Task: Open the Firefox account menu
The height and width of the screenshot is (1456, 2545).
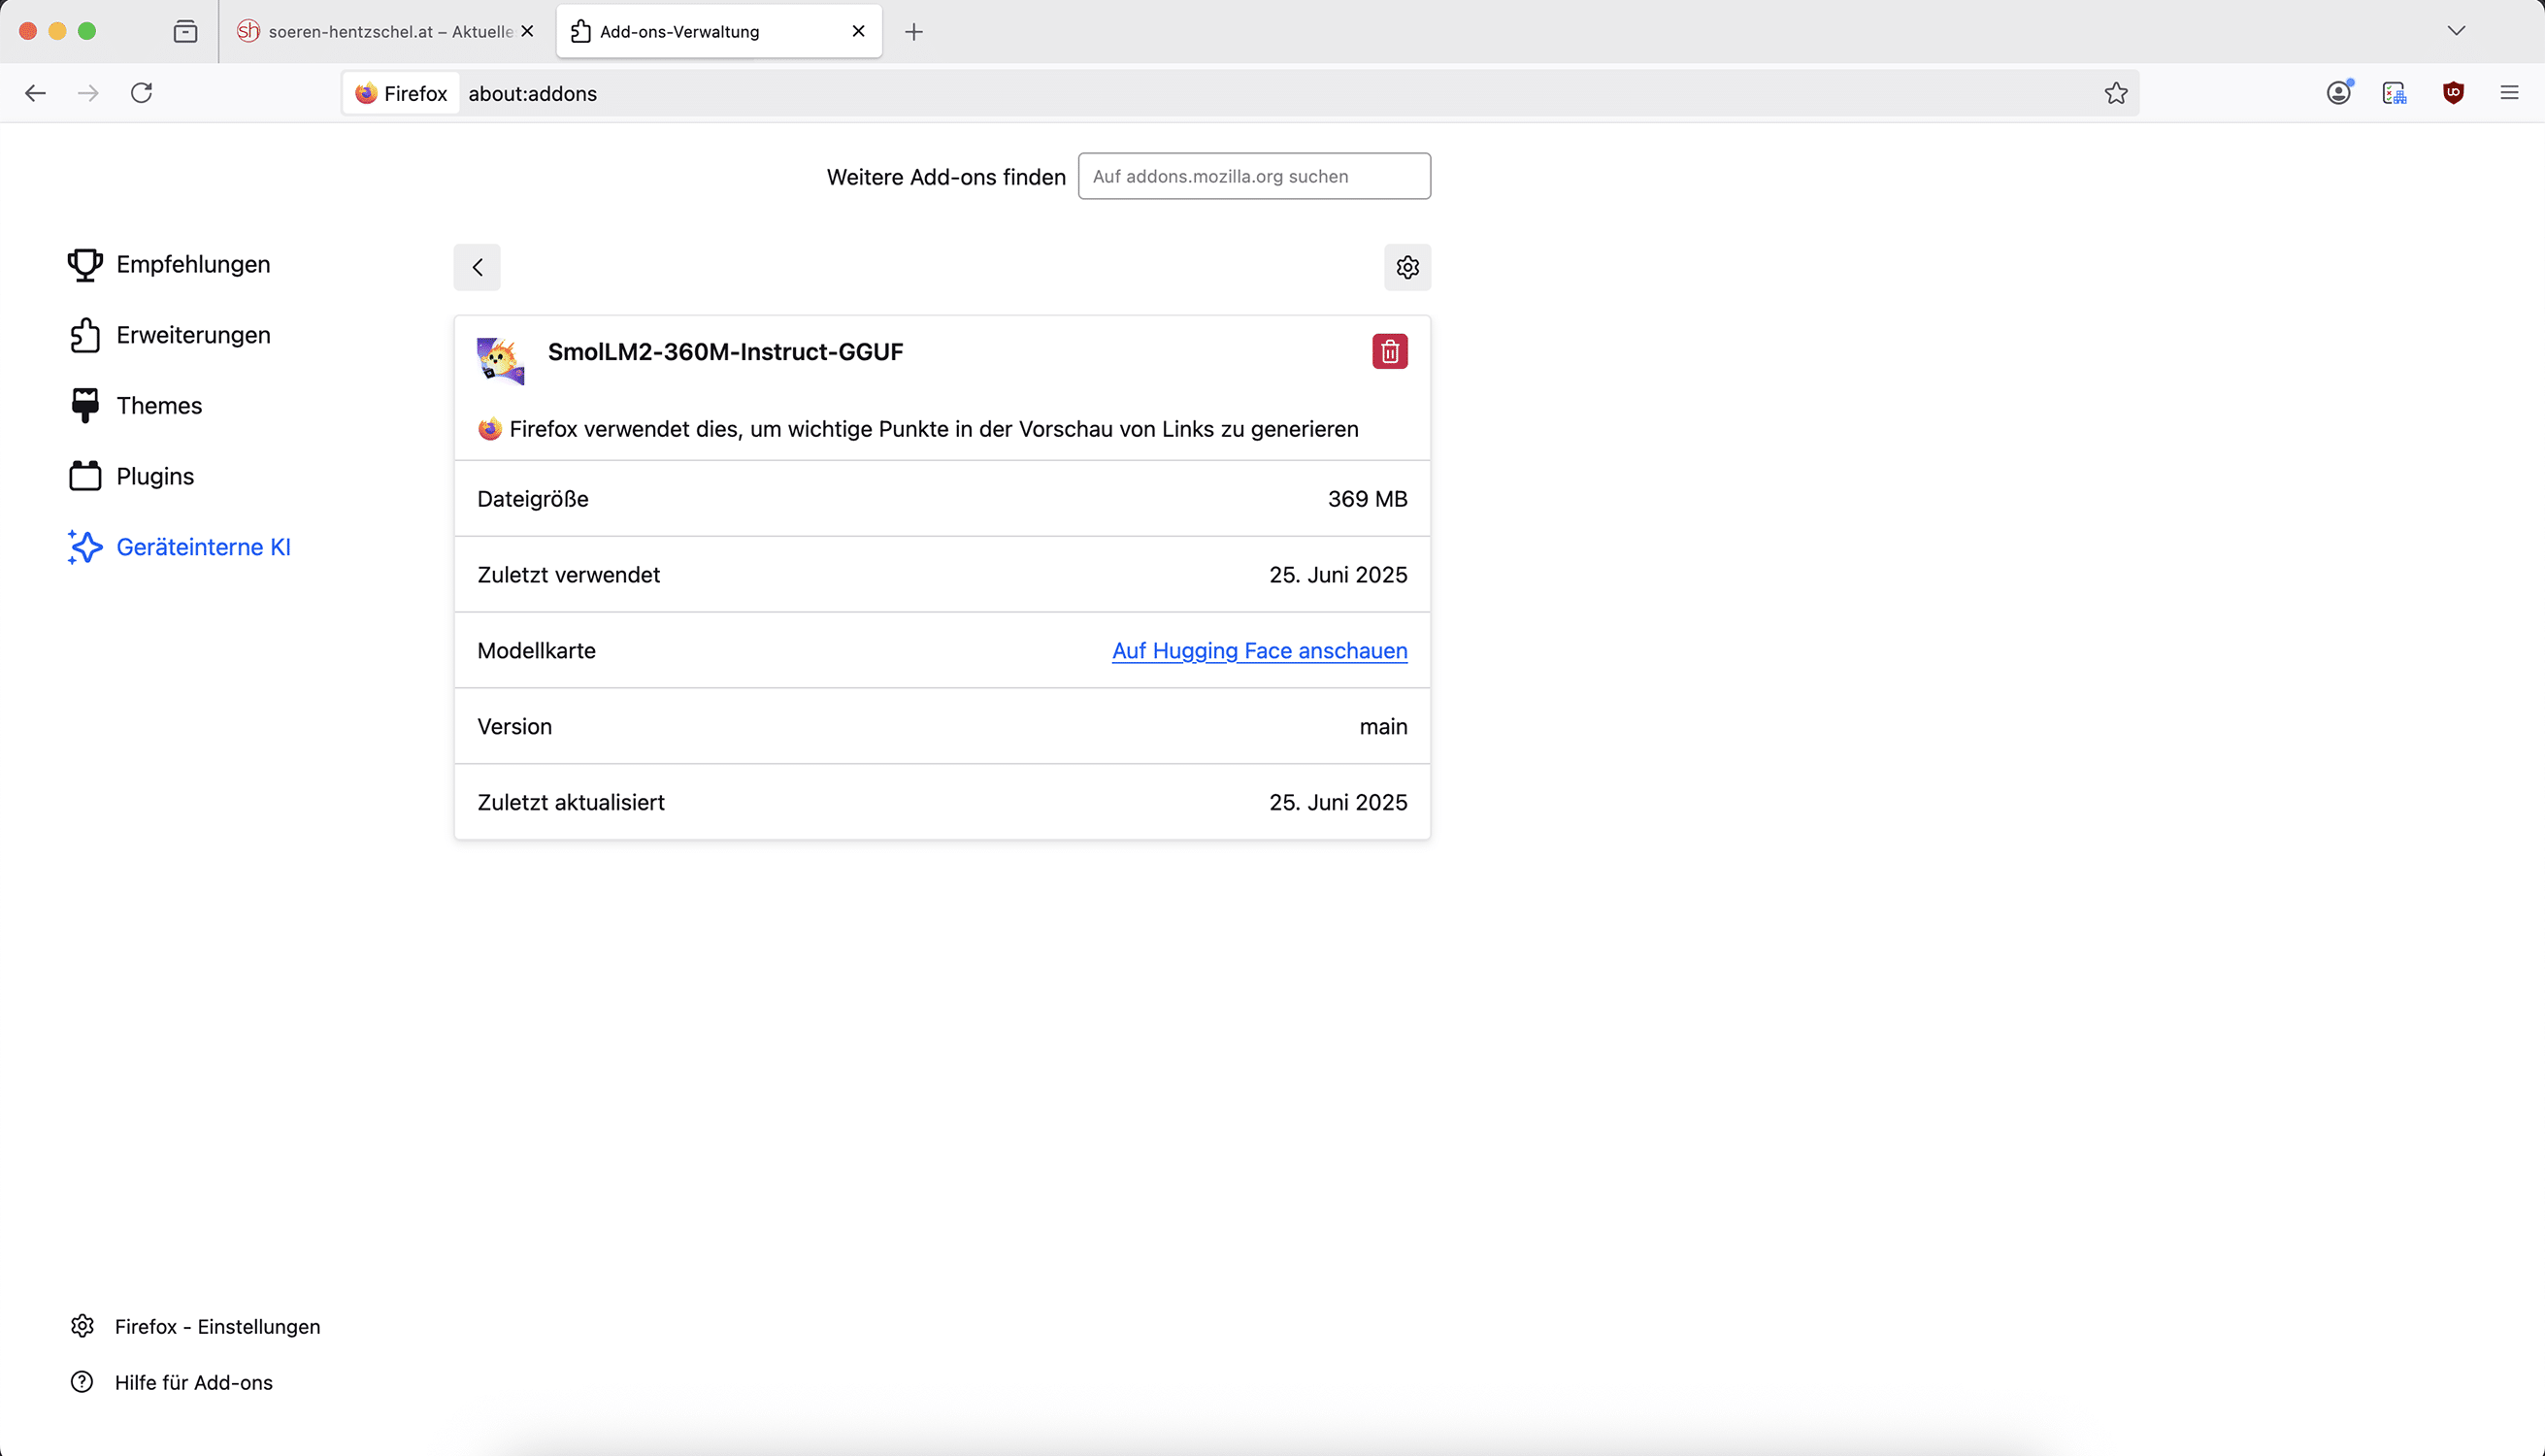Action: click(2338, 93)
